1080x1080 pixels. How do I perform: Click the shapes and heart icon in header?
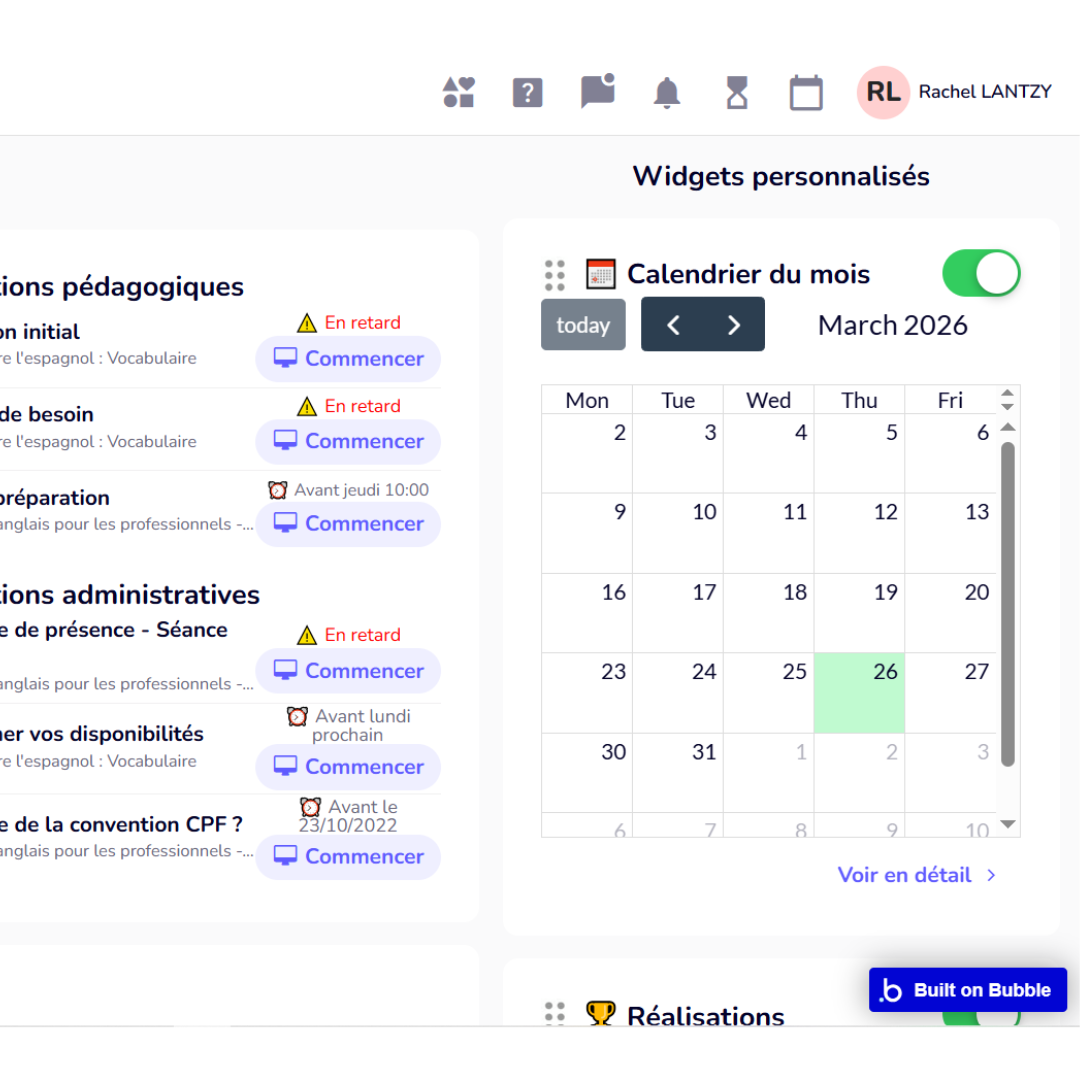pos(459,93)
